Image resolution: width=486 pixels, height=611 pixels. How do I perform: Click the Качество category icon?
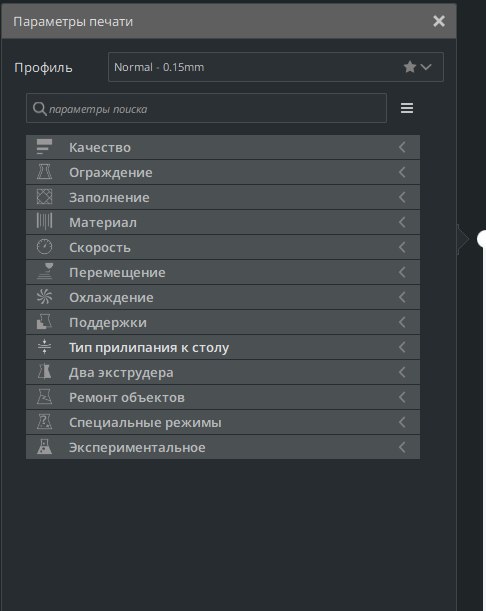44,147
